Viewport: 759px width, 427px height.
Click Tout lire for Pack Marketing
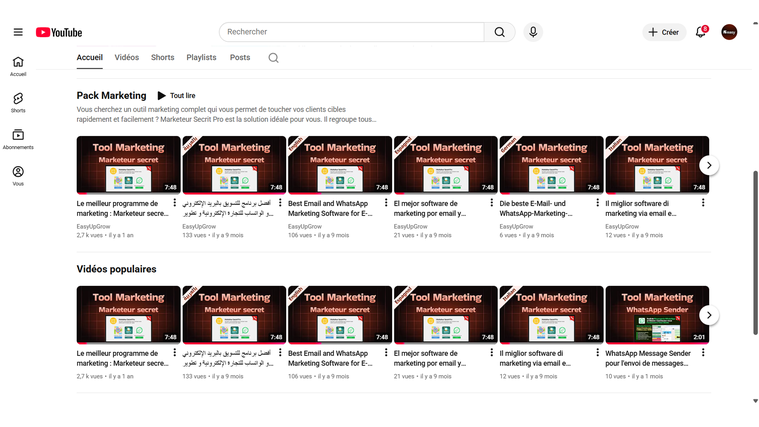(176, 96)
